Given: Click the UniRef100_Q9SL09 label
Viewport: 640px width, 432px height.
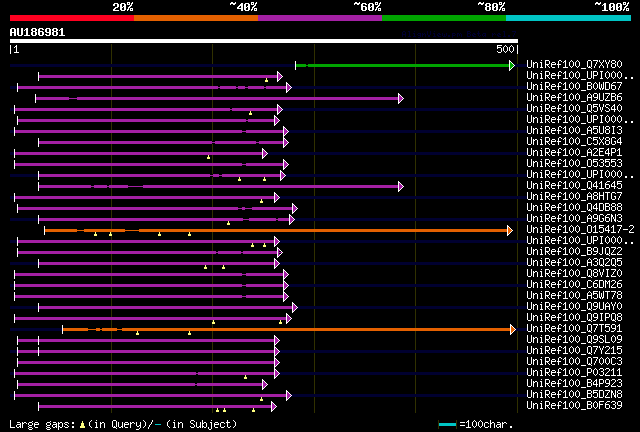Looking at the screenshot, I should click(574, 340).
